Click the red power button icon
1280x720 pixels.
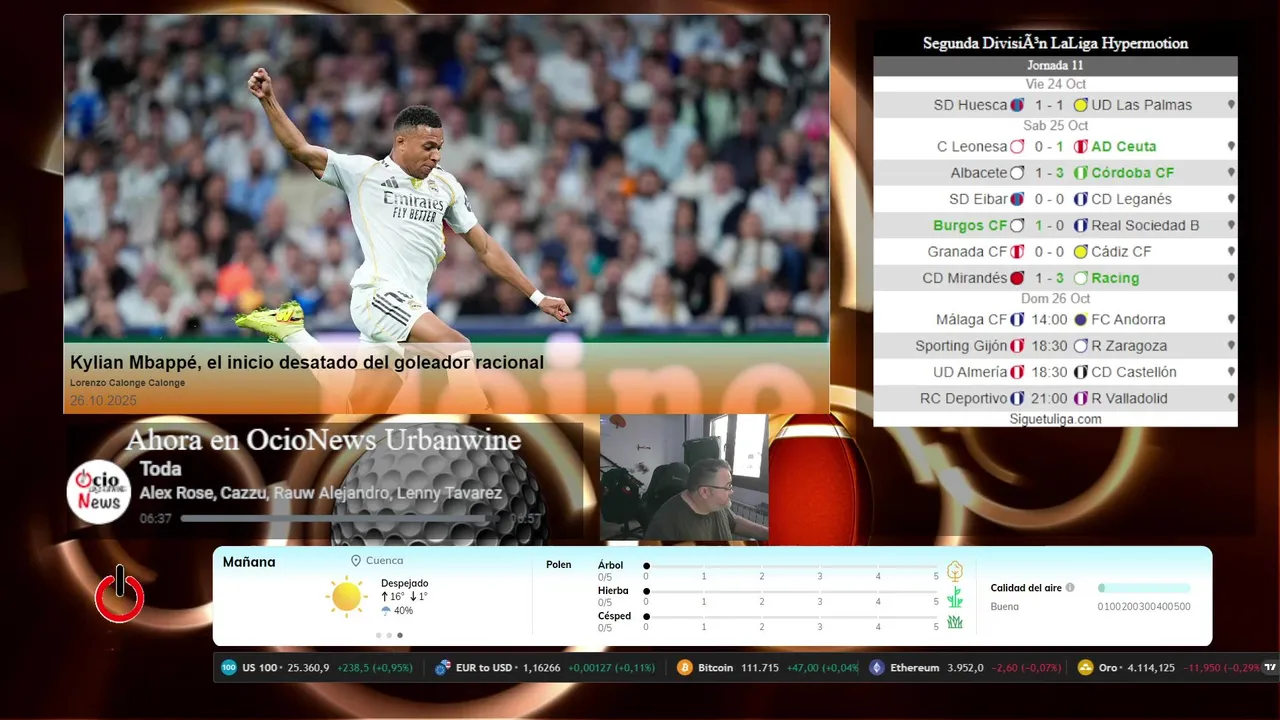[x=120, y=595]
